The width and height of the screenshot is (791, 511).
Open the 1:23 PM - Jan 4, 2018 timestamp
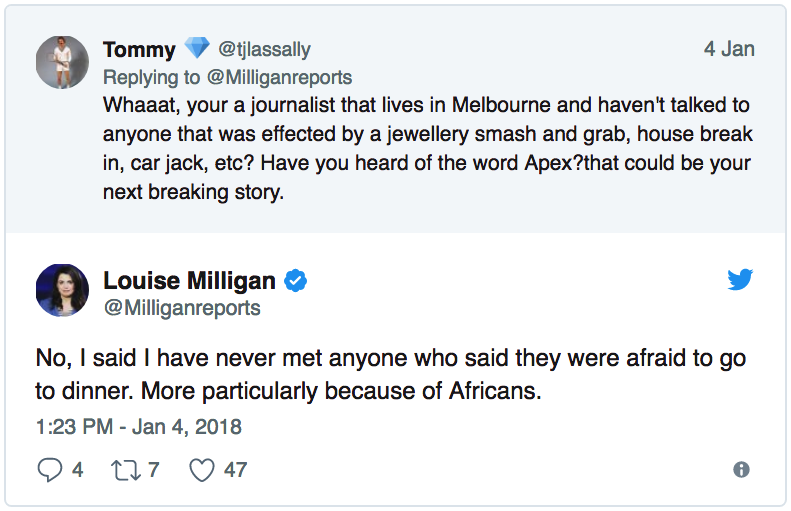click(139, 427)
